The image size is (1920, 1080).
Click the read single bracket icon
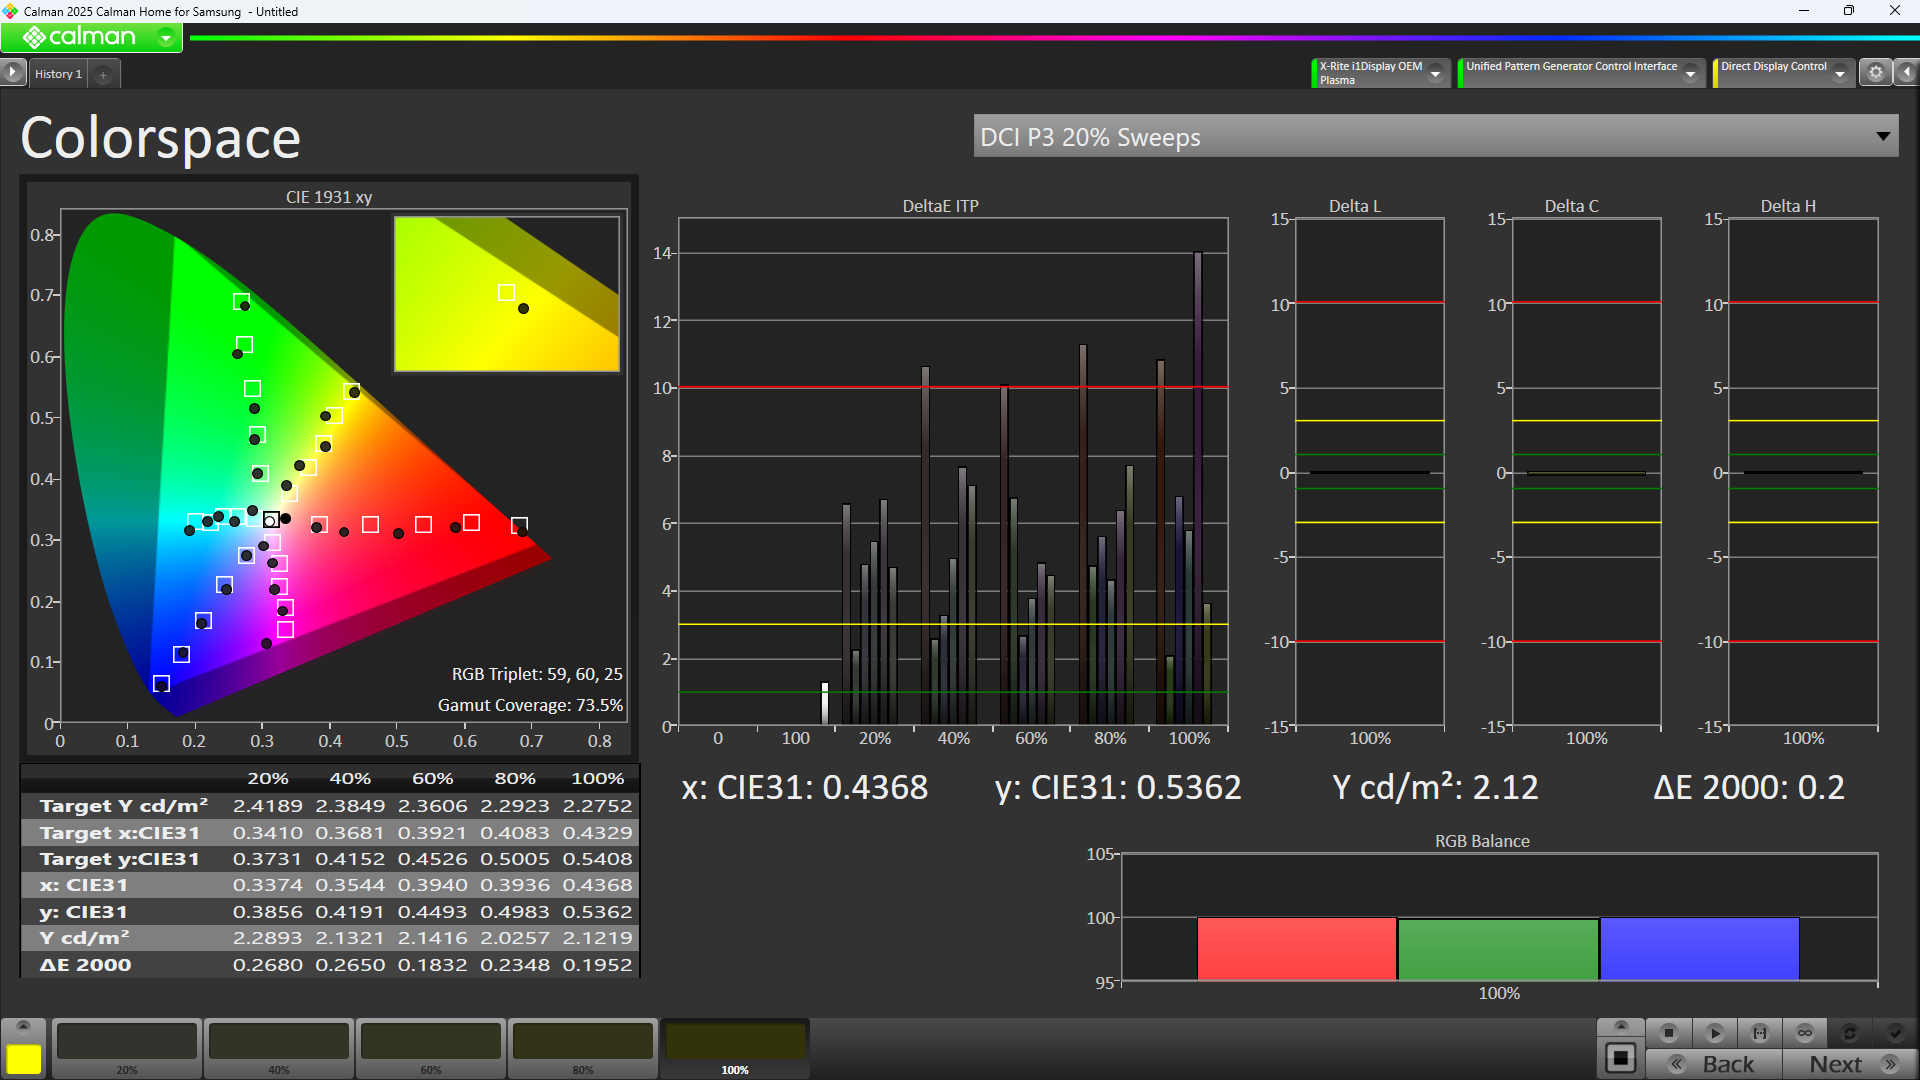tap(1759, 1033)
